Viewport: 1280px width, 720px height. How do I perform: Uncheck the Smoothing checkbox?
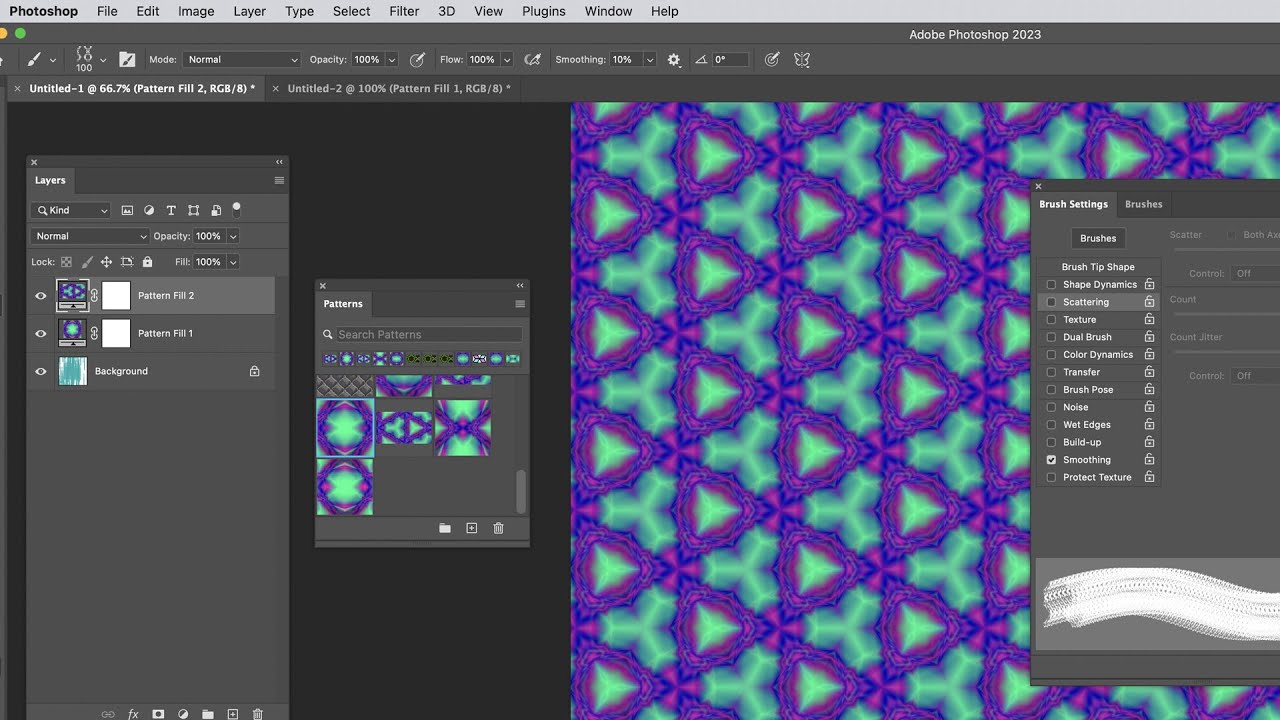point(1051,460)
